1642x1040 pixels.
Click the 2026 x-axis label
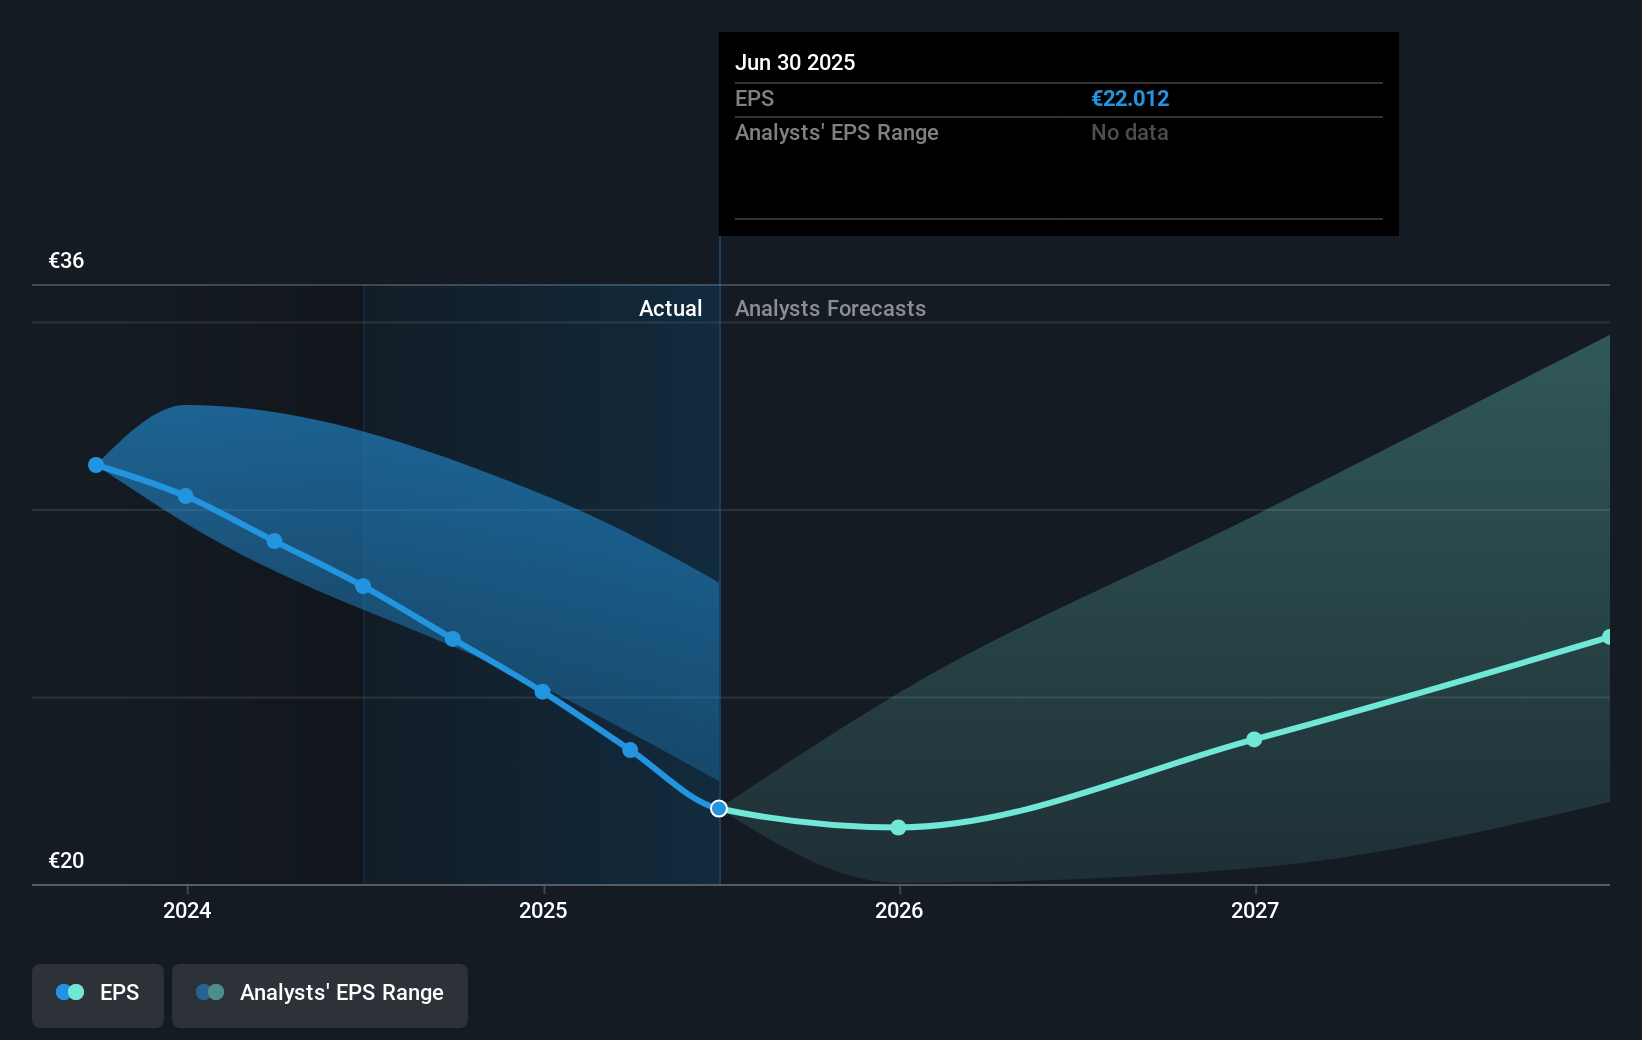899,910
